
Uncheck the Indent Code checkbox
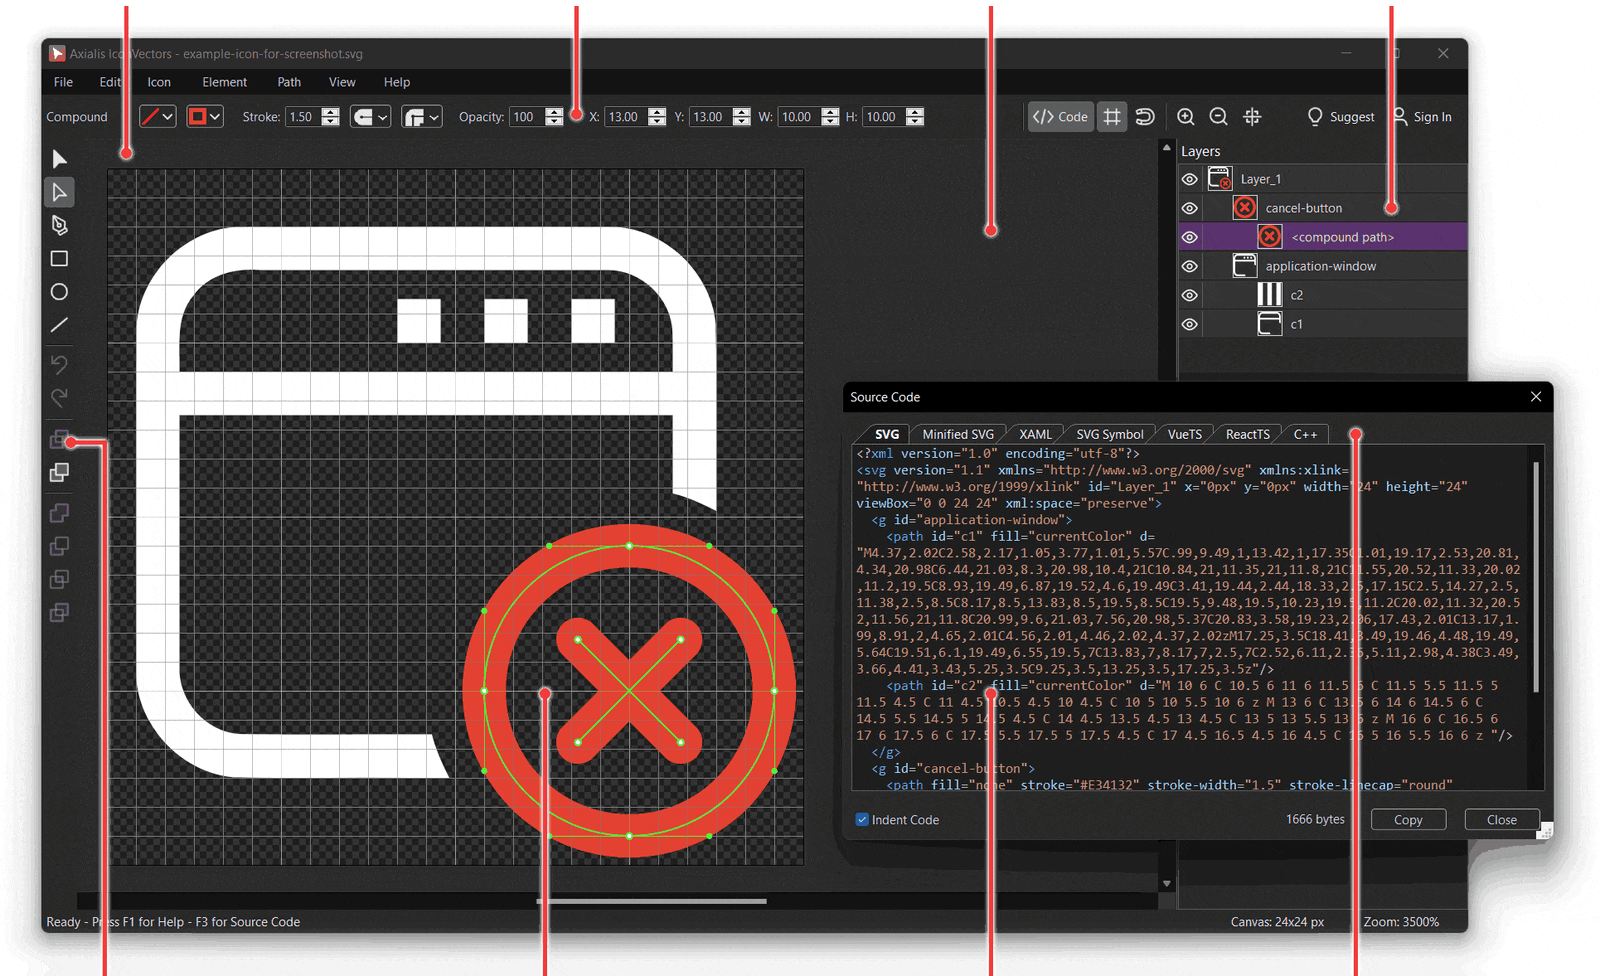[862, 820]
